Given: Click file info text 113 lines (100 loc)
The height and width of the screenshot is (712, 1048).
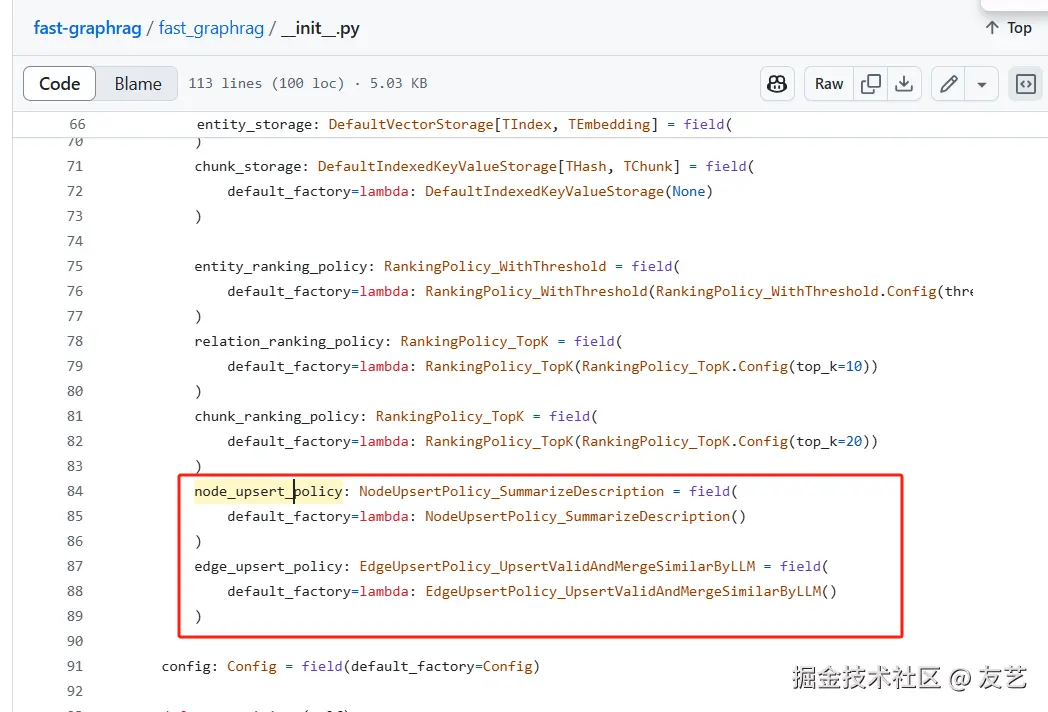Looking at the screenshot, I should 266,84.
